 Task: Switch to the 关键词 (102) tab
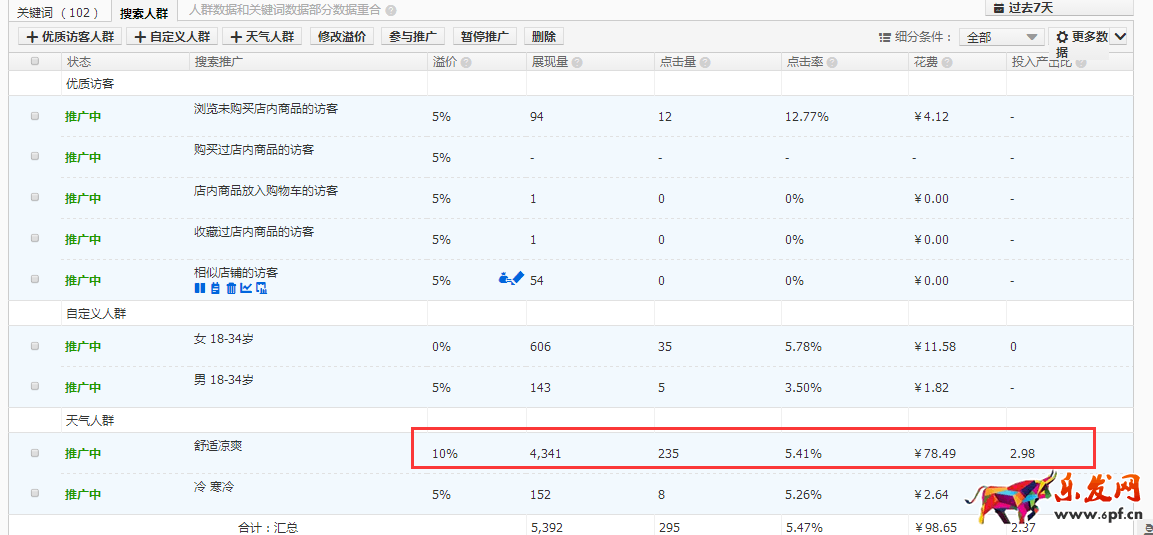58,13
